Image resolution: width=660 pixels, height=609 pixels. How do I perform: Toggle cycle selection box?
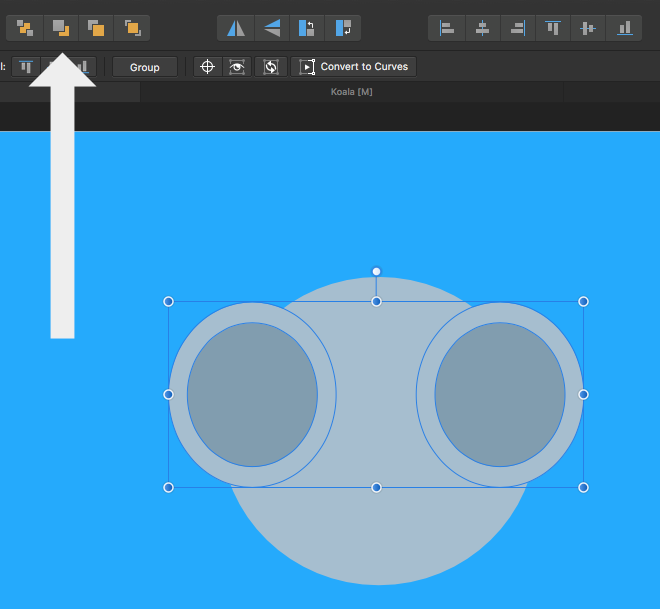pyautogui.click(x=269, y=67)
